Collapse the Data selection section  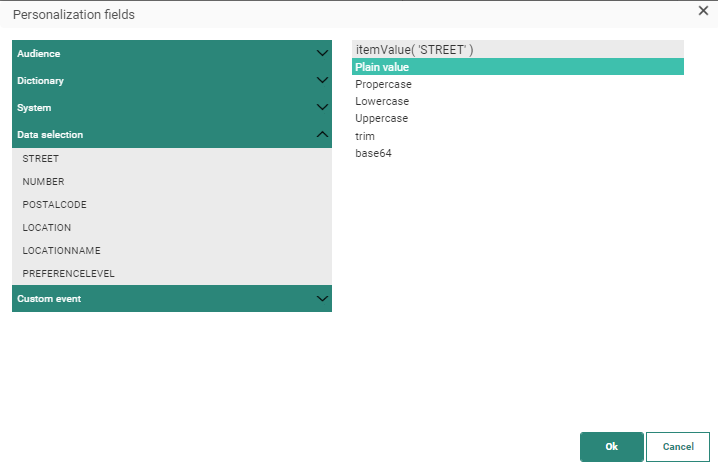[321, 134]
